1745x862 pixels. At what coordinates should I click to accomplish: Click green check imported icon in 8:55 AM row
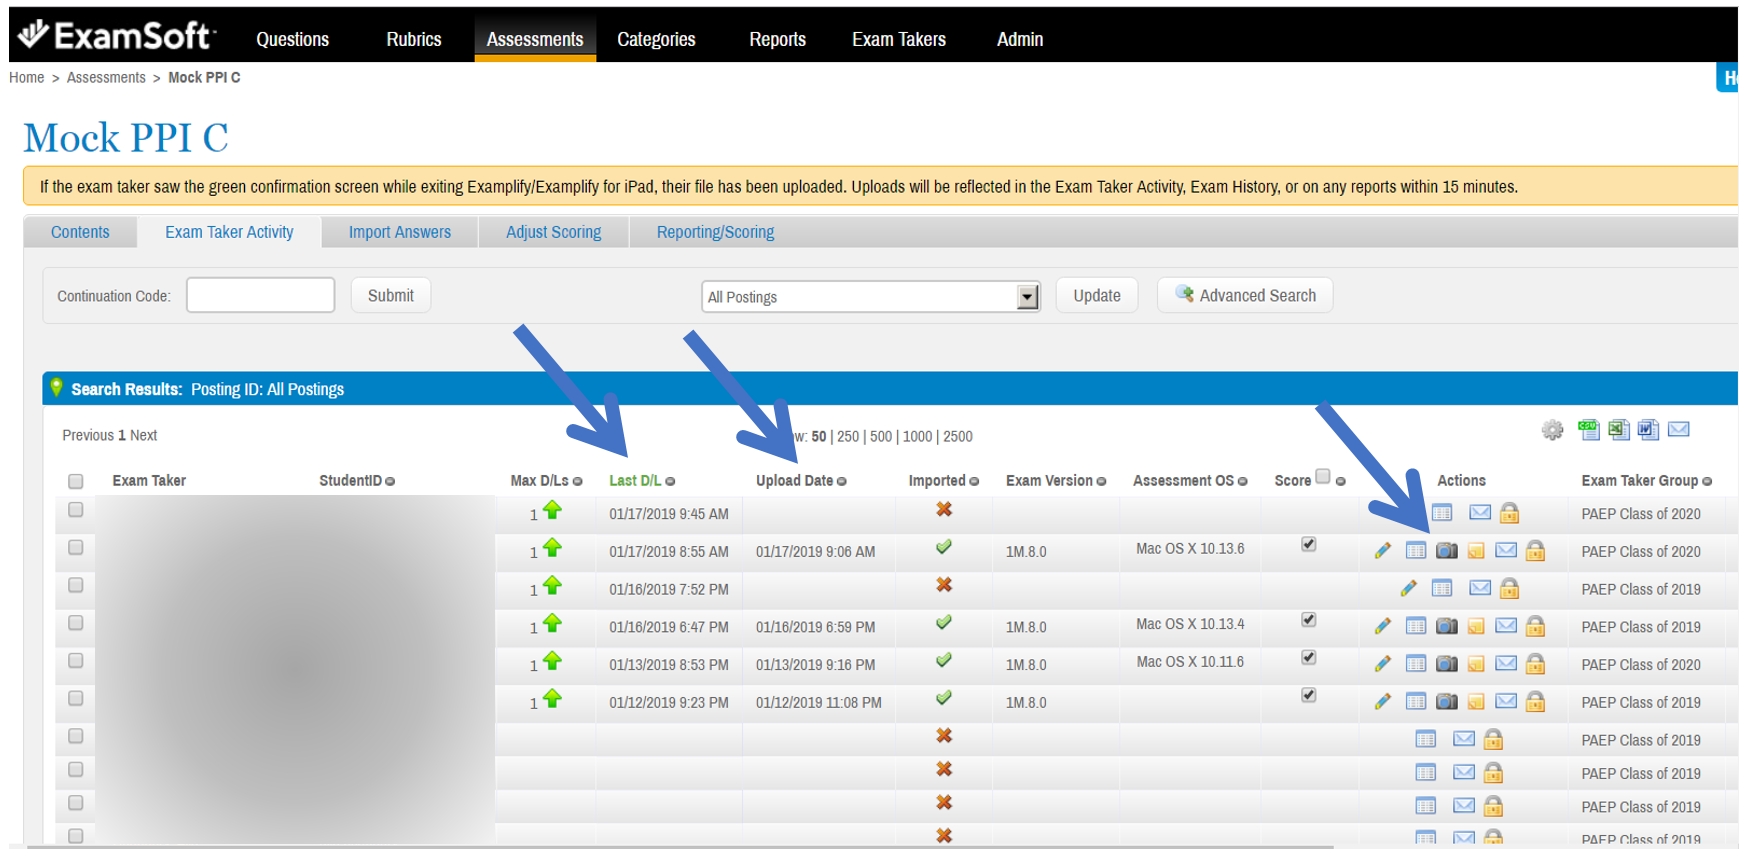point(943,547)
